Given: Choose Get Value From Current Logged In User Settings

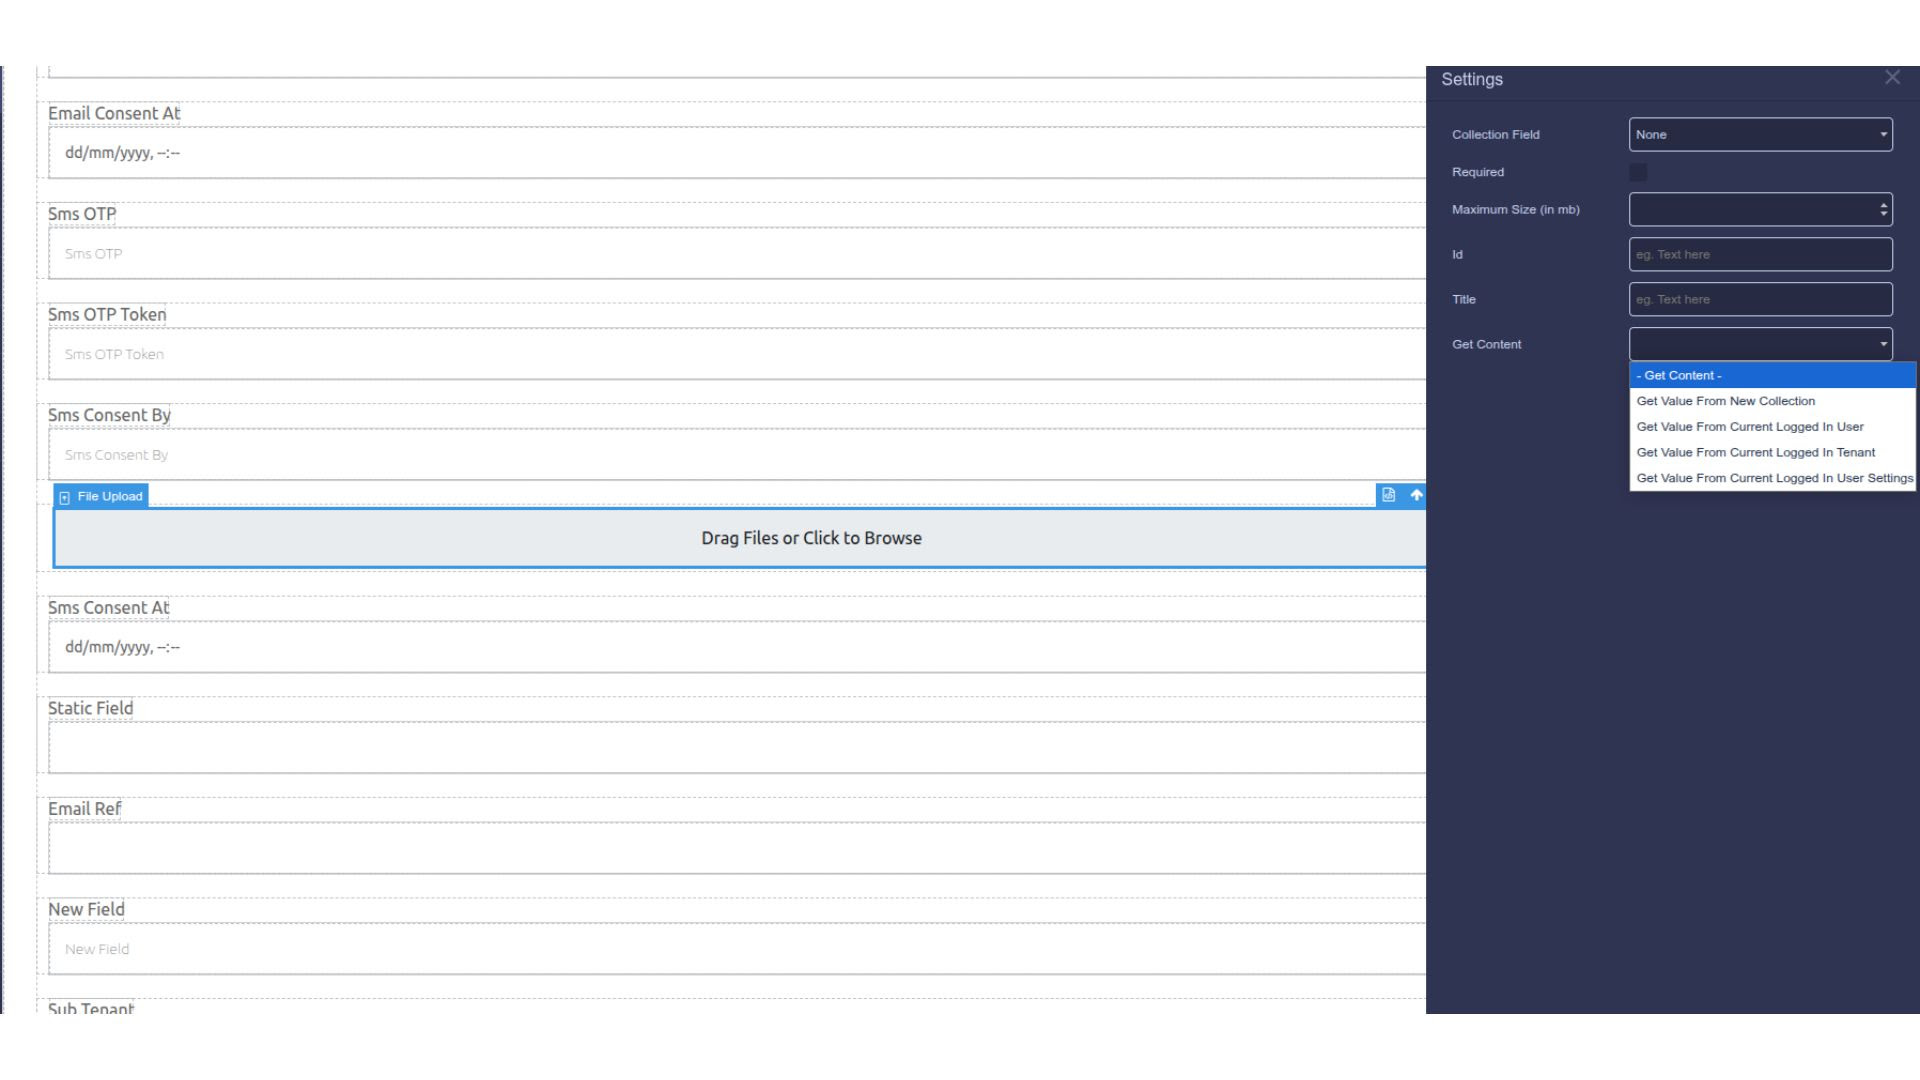Looking at the screenshot, I should 1772,479.
